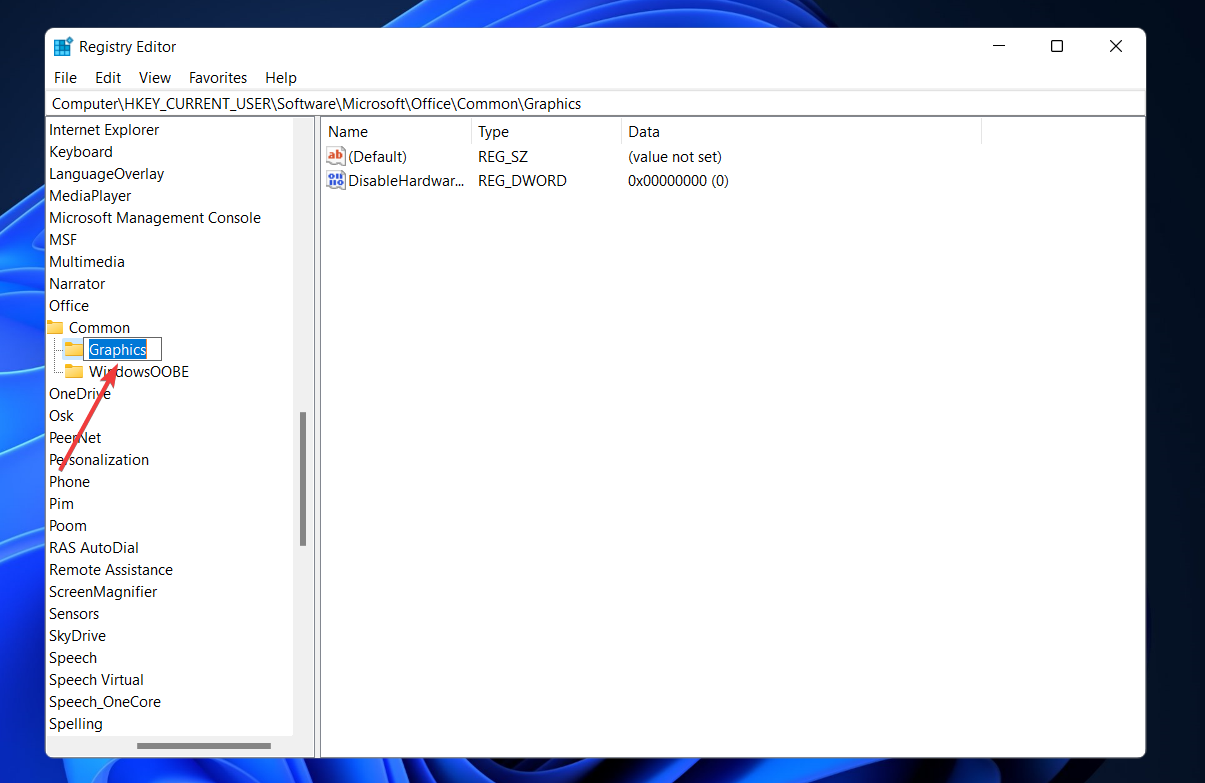This screenshot has width=1205, height=783.
Task: Click the 0x00000000 (0) data cell
Action: (678, 181)
